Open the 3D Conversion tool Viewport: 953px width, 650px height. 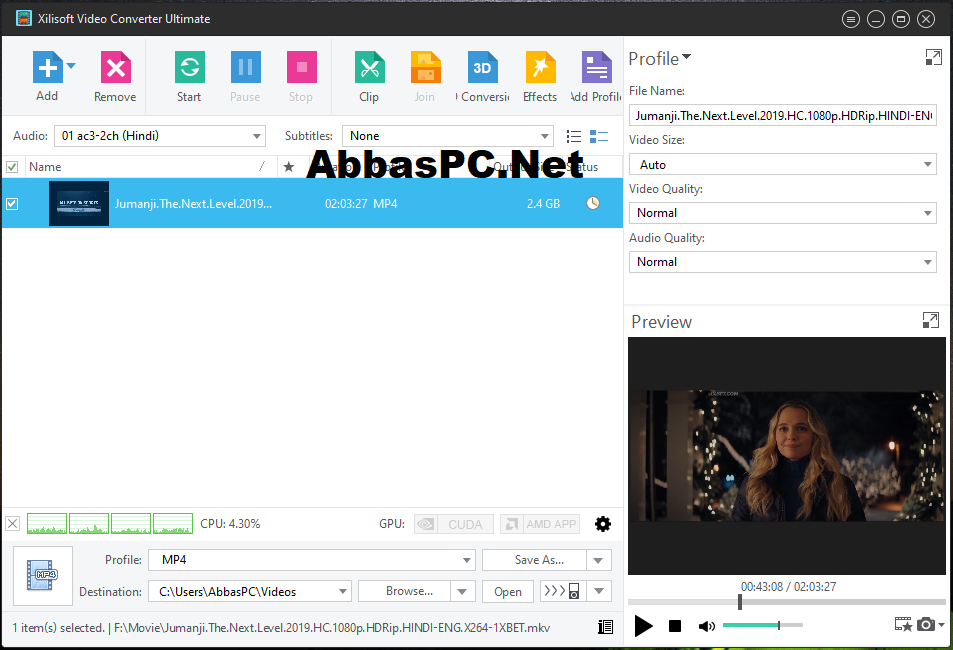tap(483, 67)
